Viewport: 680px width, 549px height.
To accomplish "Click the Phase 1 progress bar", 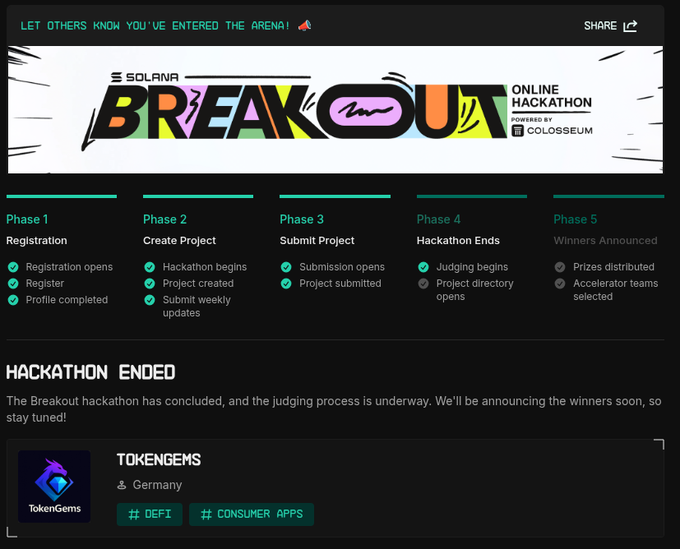I will [x=62, y=196].
